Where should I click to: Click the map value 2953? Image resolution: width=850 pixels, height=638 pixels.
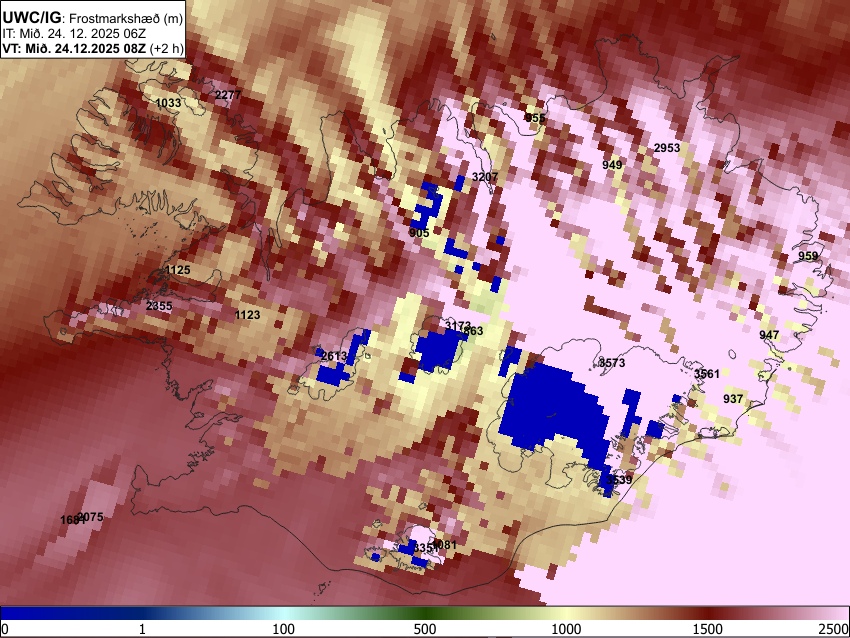667,148
